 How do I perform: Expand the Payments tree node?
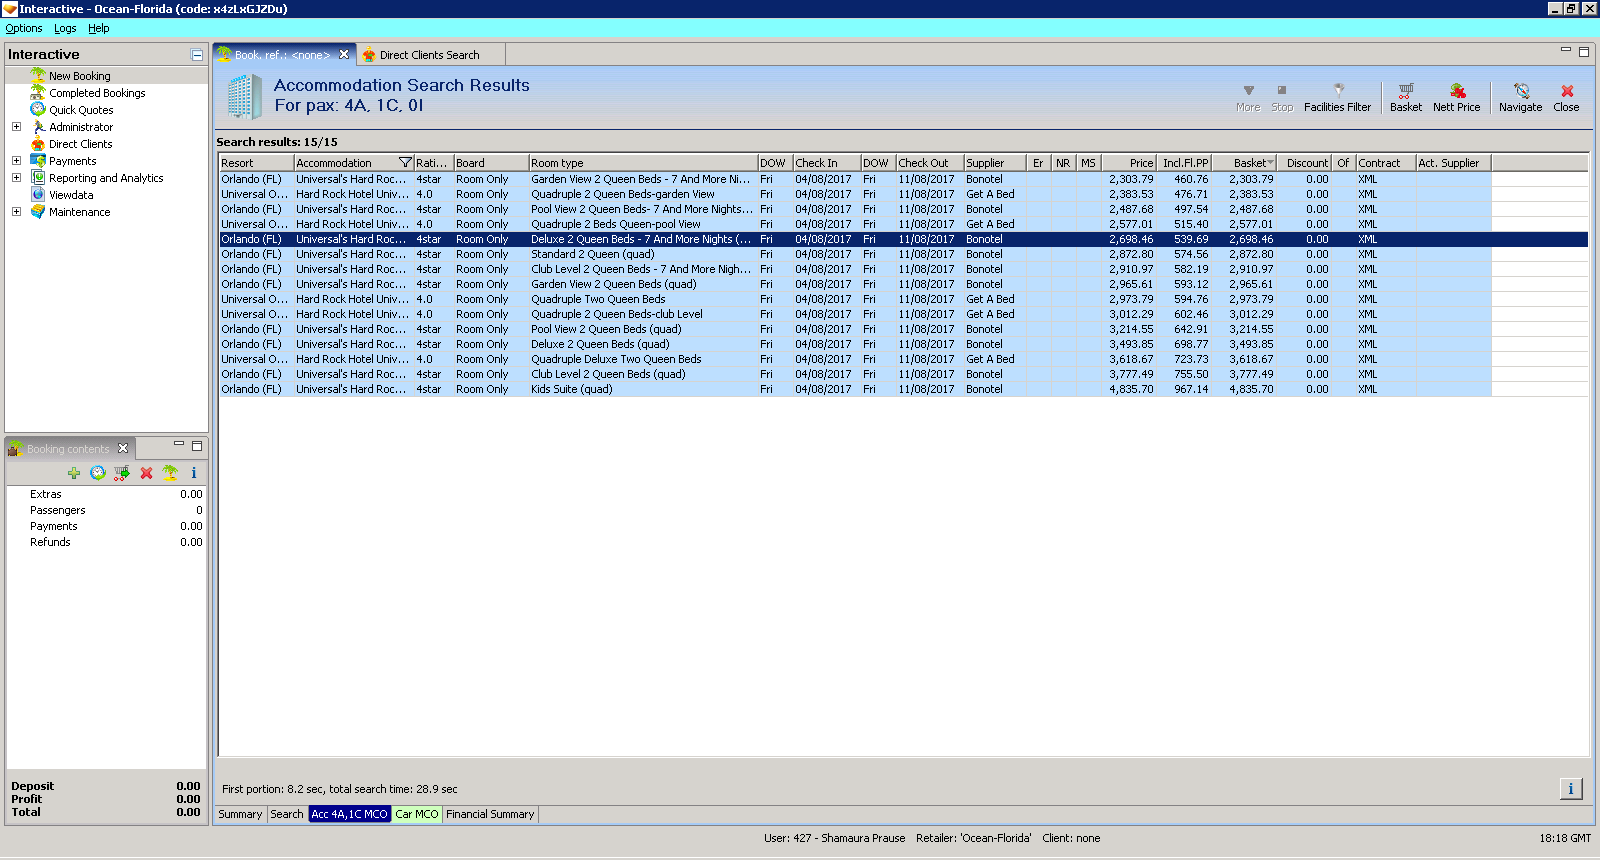pos(16,161)
